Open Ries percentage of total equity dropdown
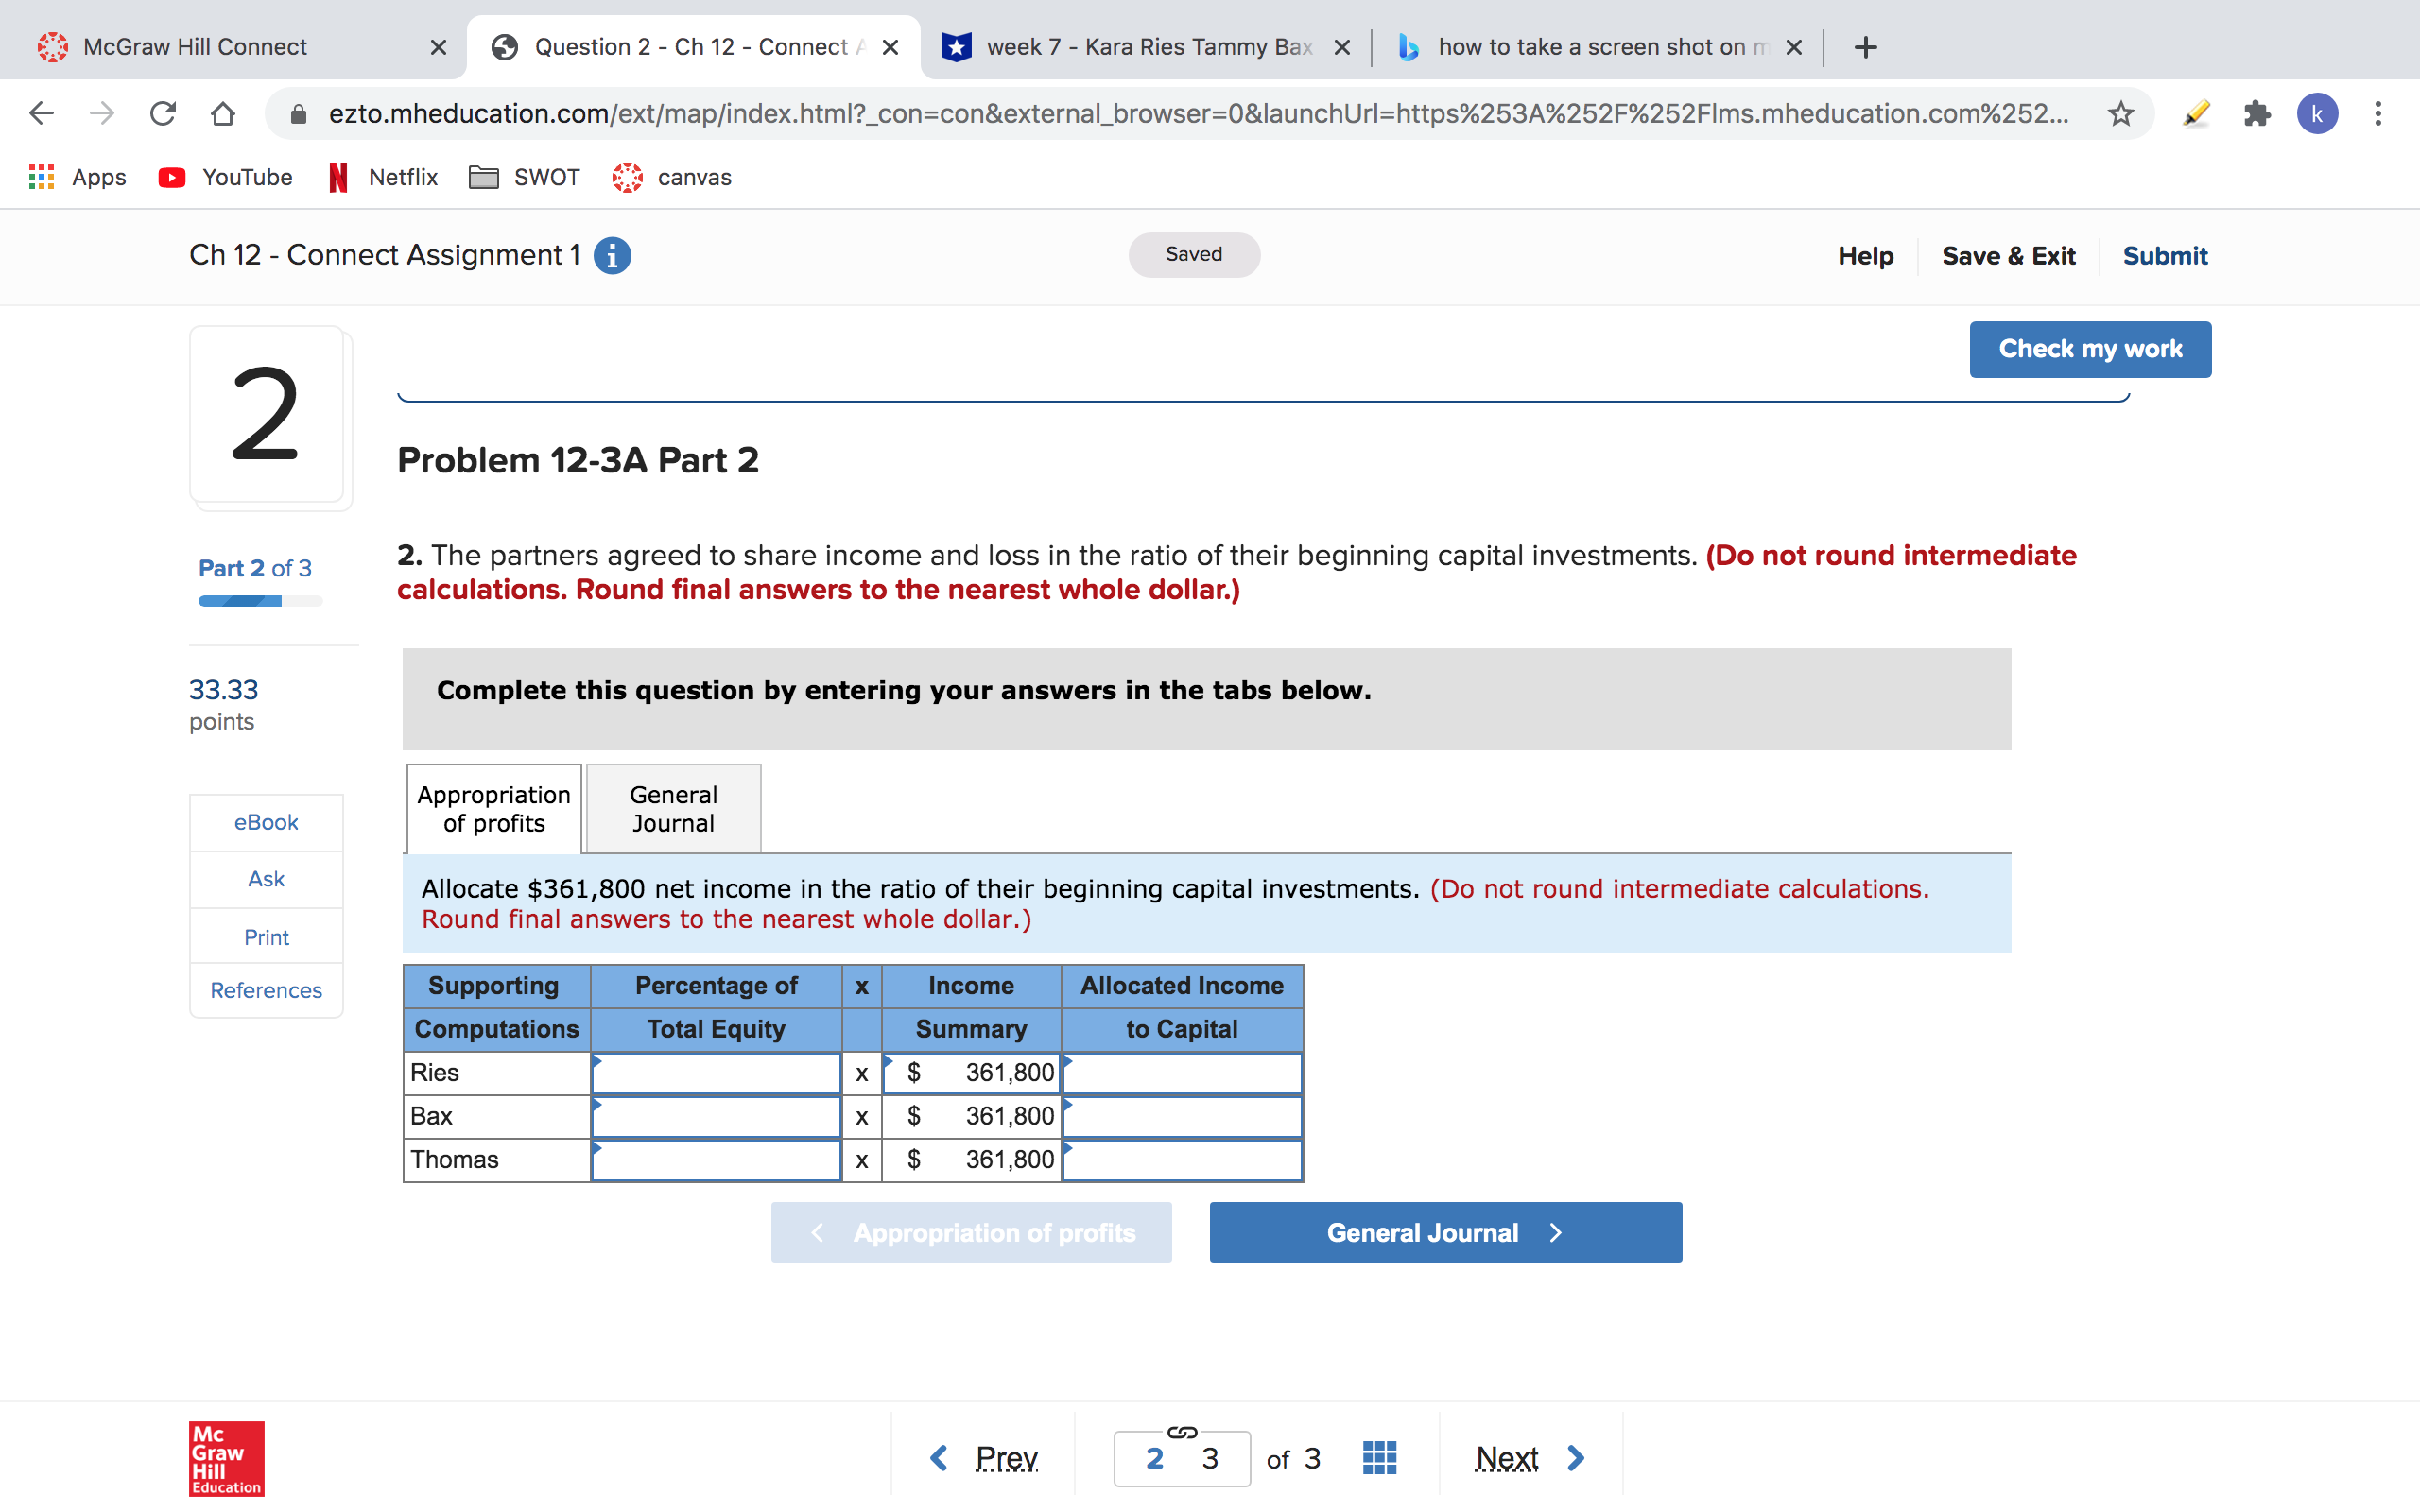Viewport: 2420px width, 1512px height. (716, 1073)
